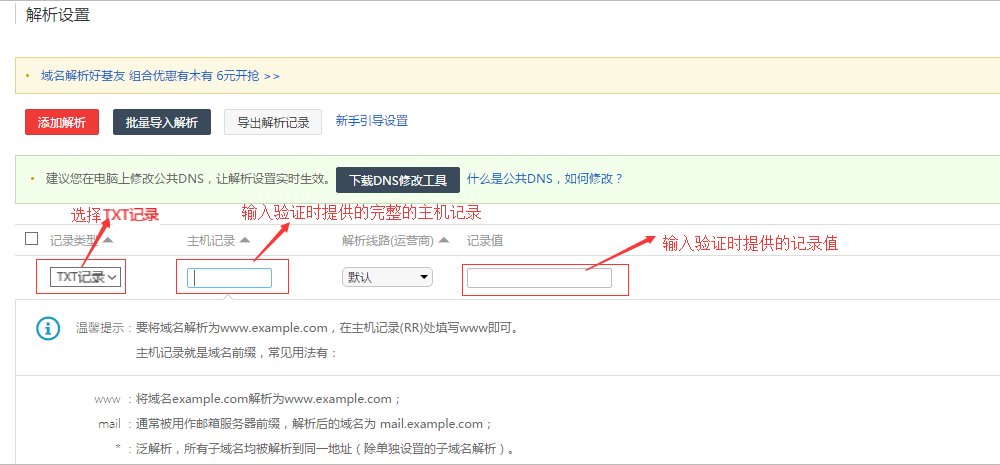Screen dimensions: 1000x465
Task: Click the blue info icon beside 温馨提示
Action: click(47, 328)
